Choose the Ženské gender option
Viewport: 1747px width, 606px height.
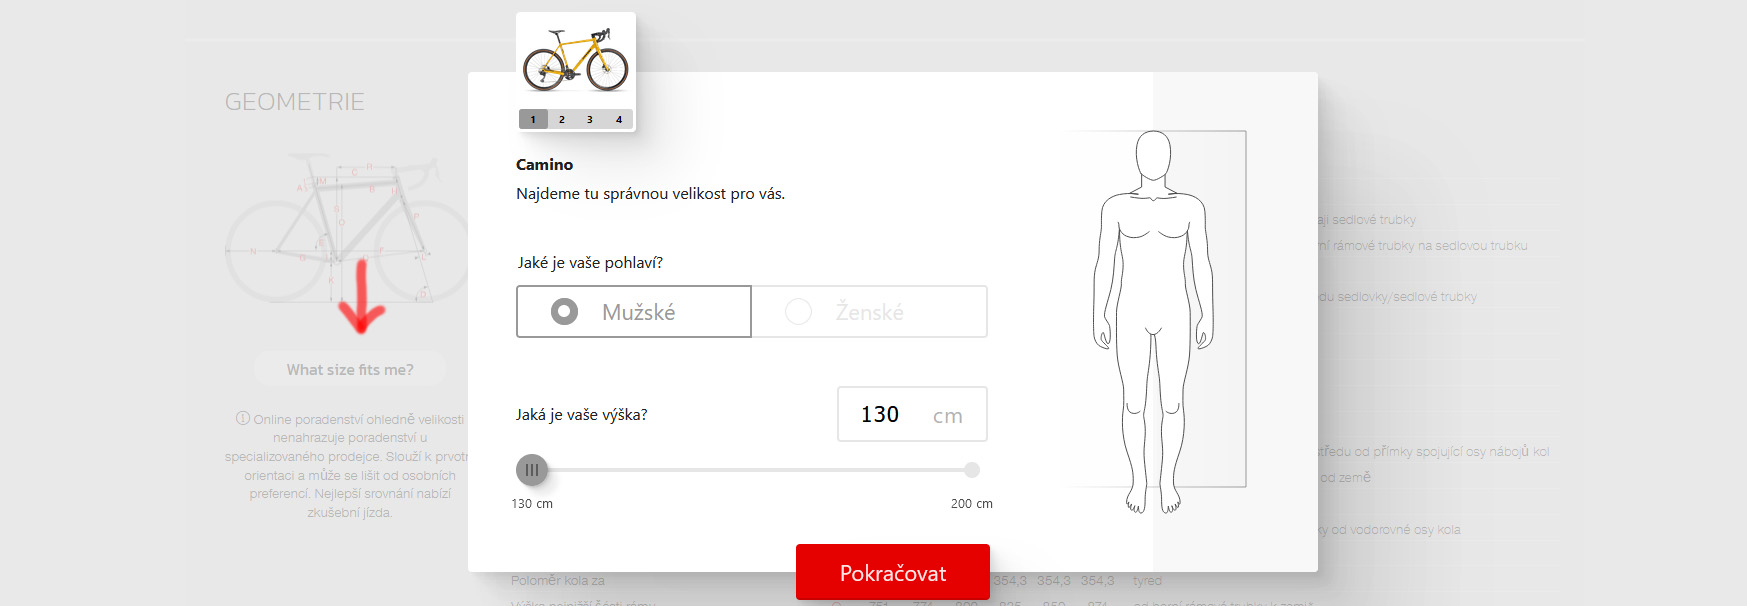pos(869,312)
